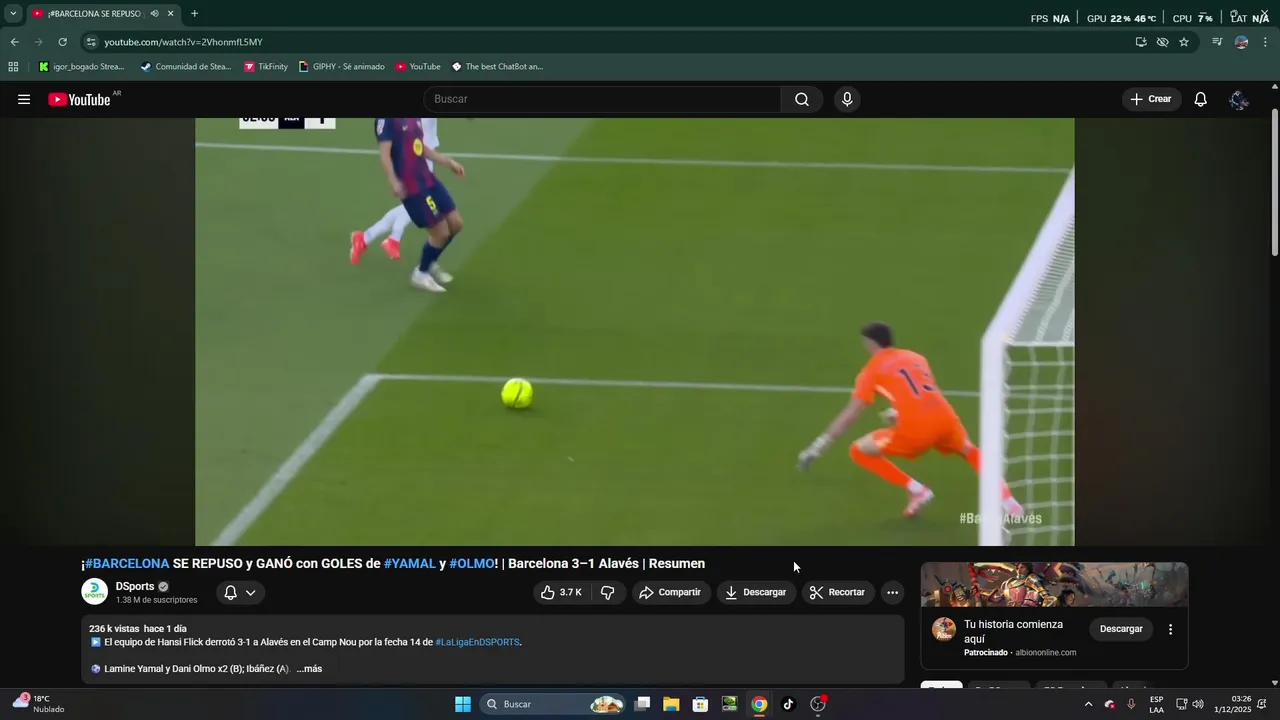
Task: Open the YouTube guide hamburger menu
Action: (24, 99)
